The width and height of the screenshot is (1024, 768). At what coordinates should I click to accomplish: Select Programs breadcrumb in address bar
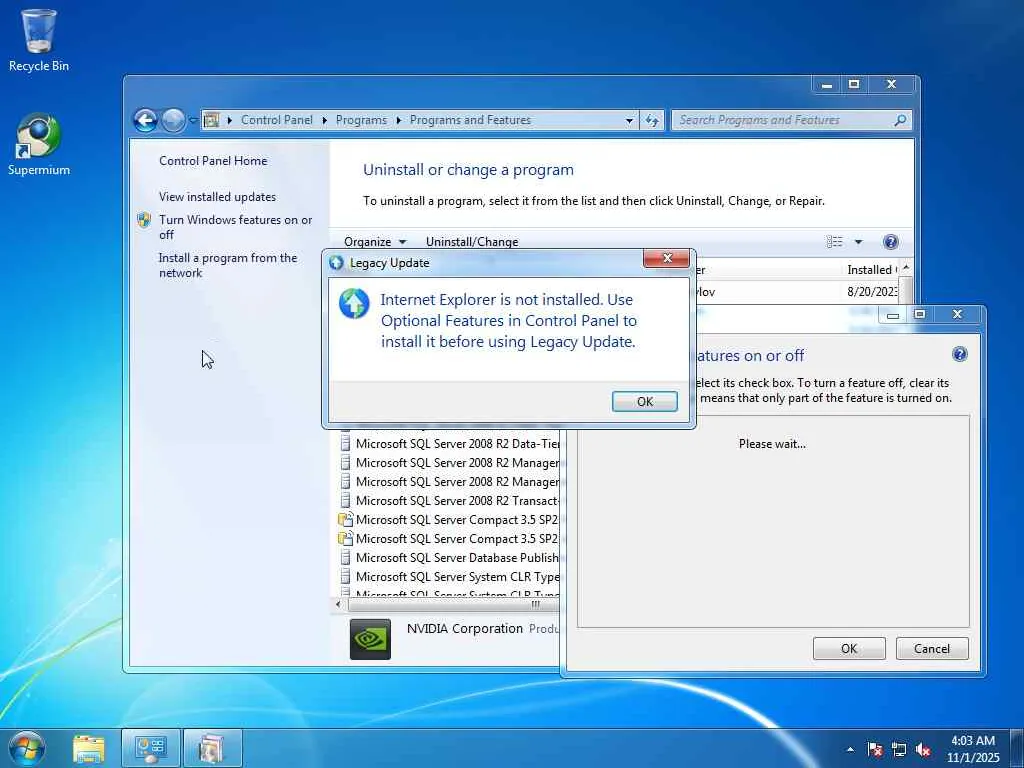point(361,120)
